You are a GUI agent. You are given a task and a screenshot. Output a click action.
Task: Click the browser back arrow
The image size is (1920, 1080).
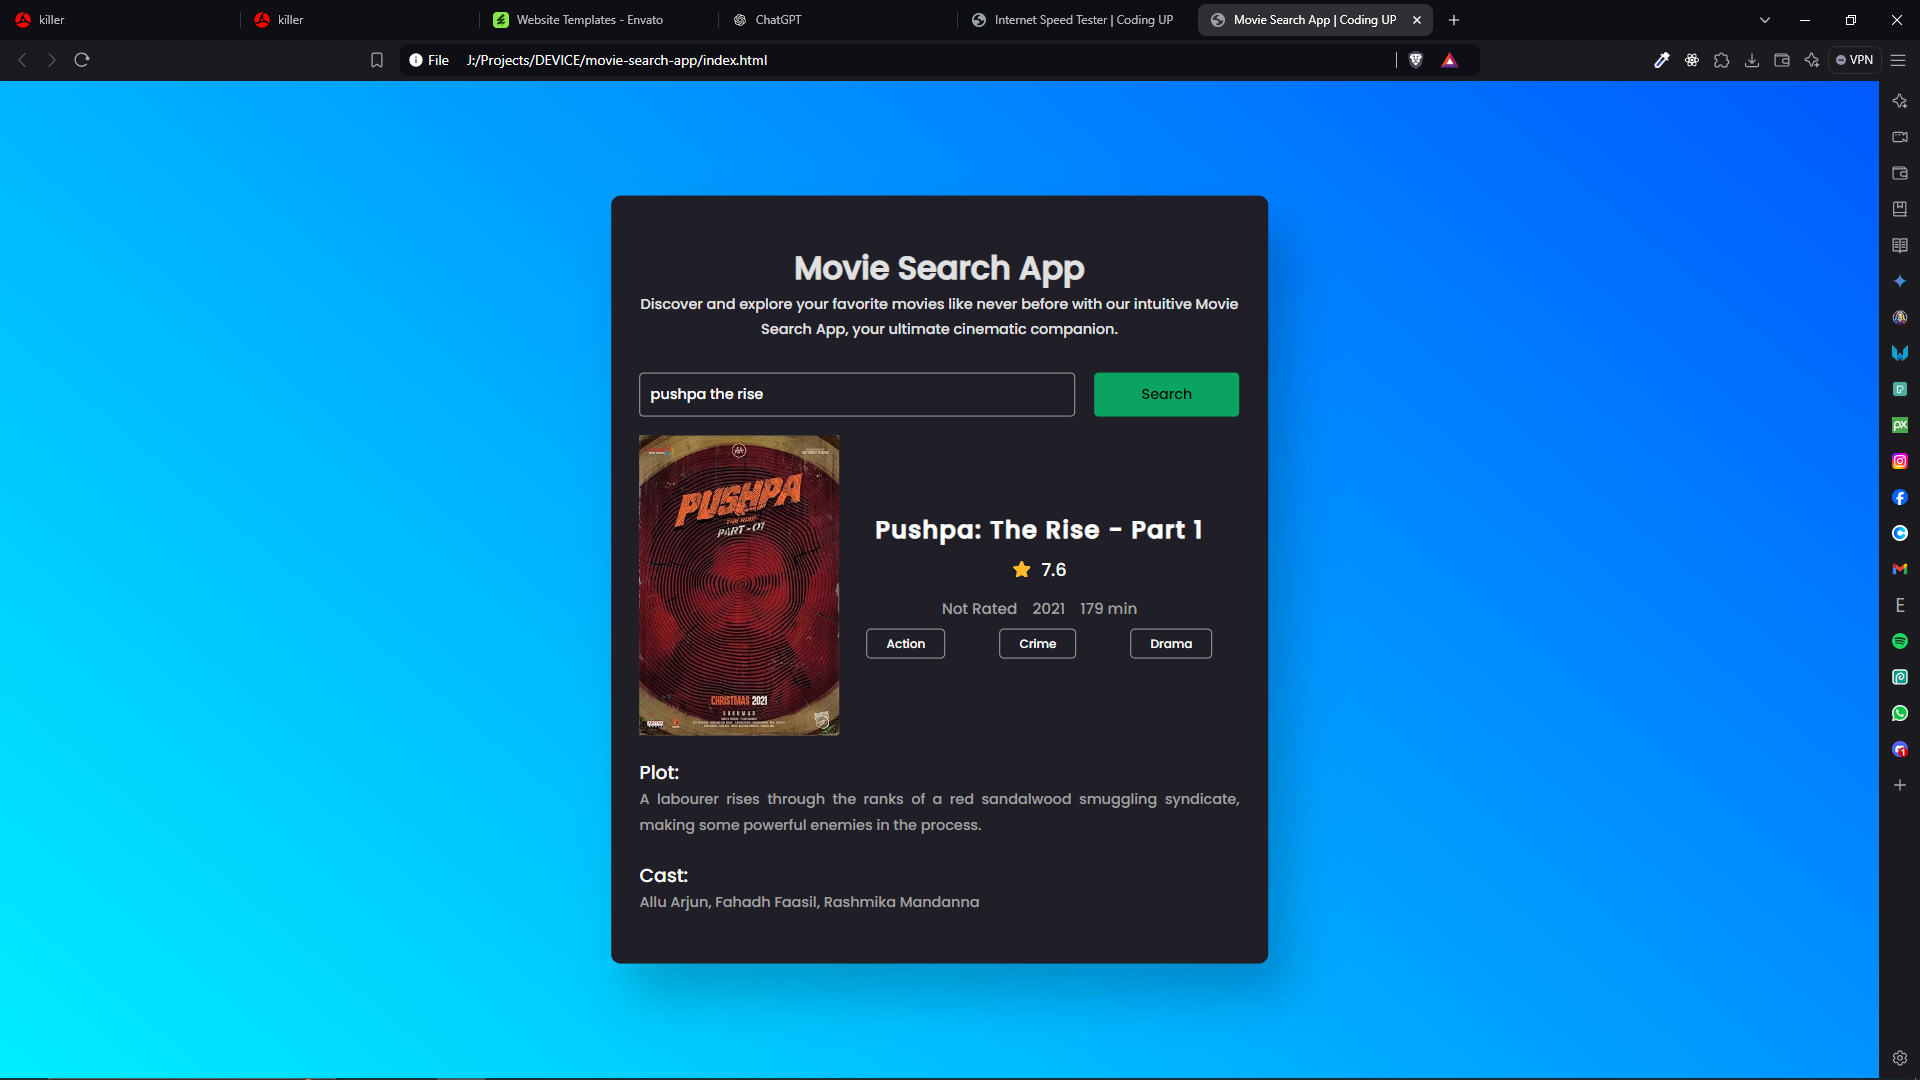click(22, 60)
